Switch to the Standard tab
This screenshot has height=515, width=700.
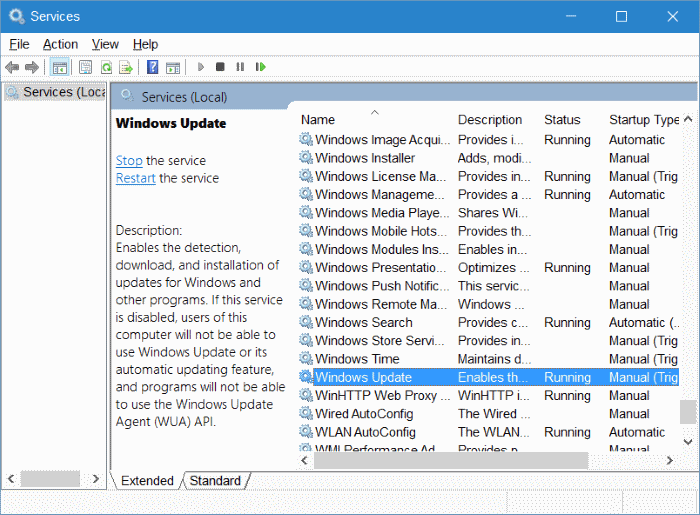[x=215, y=481]
